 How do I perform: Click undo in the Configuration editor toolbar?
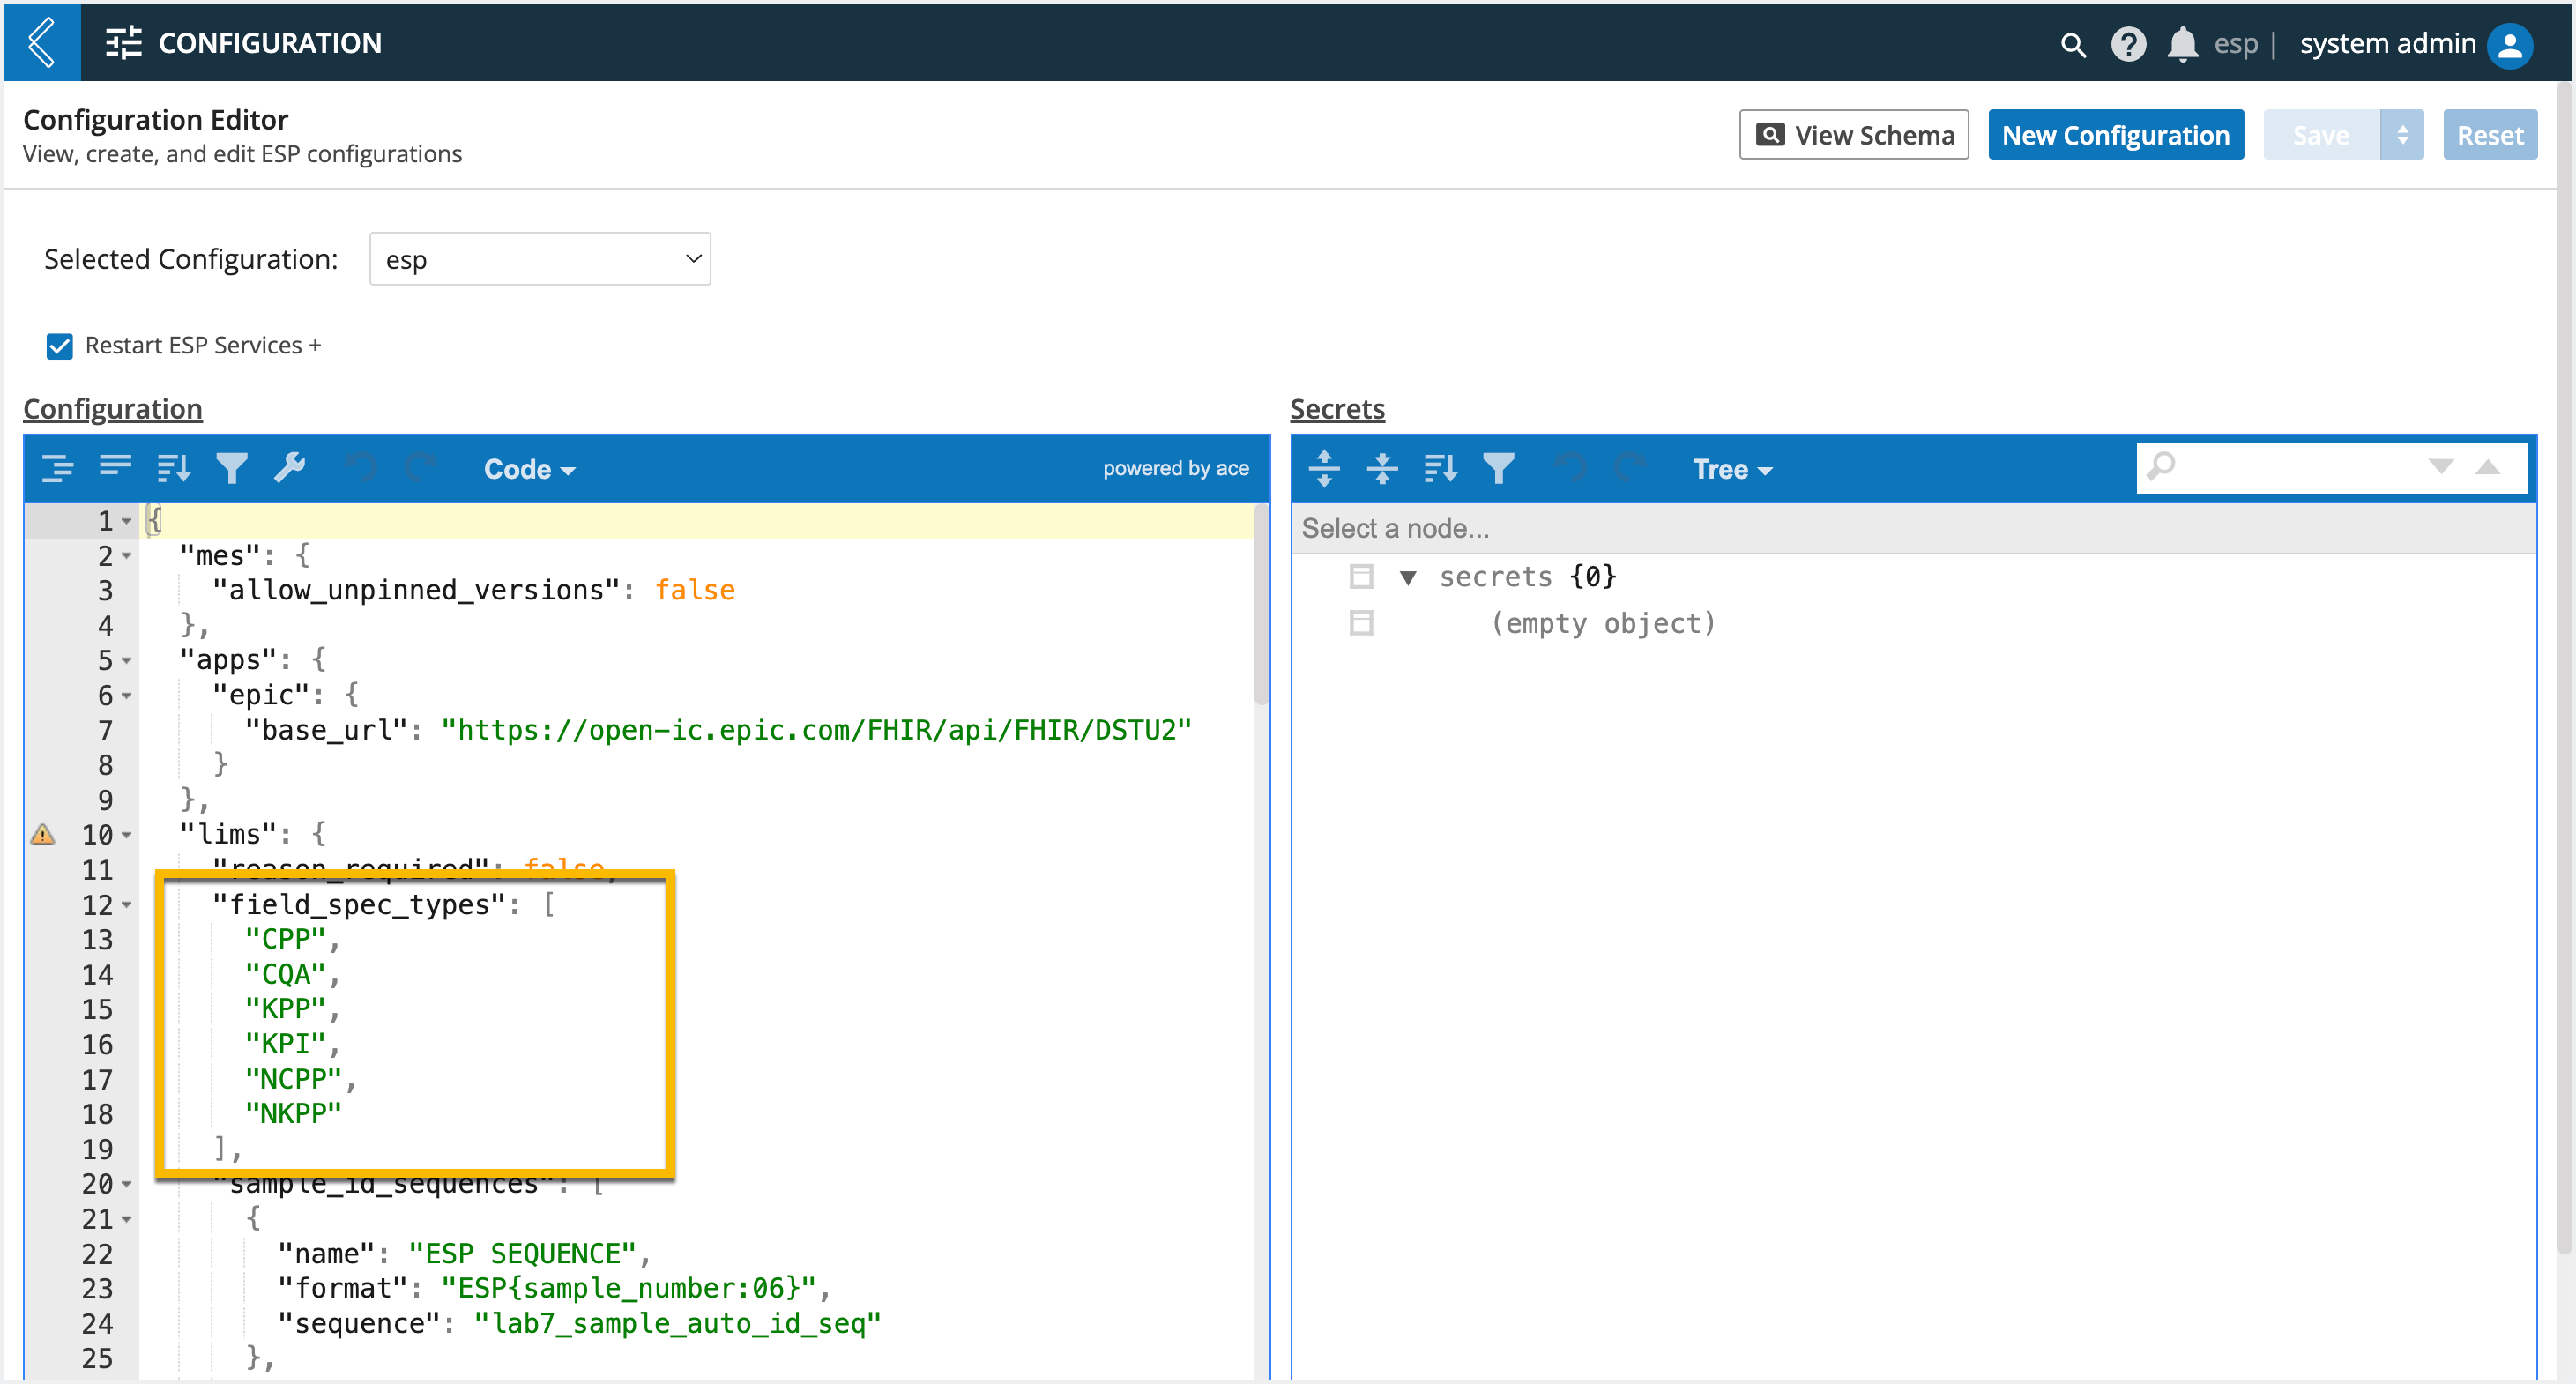click(x=362, y=468)
